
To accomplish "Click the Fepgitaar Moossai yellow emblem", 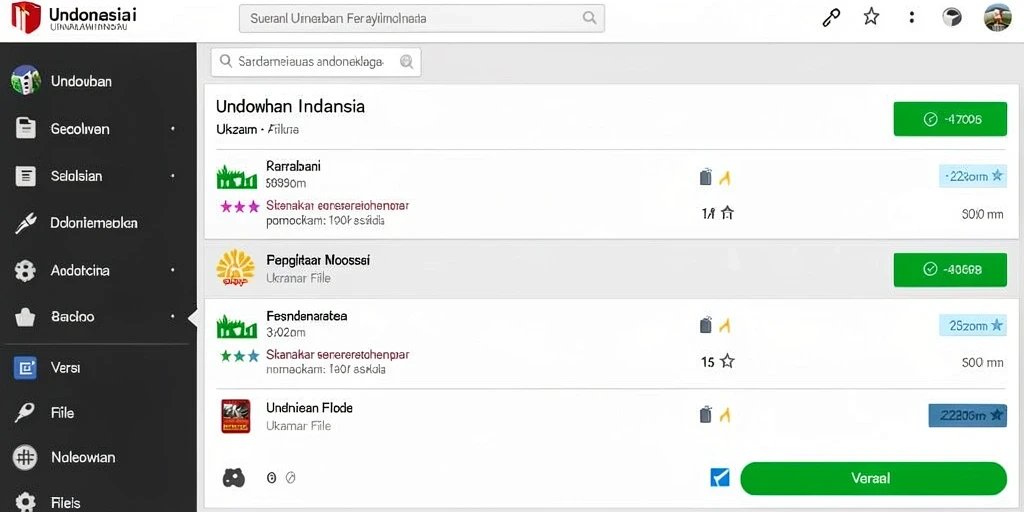I will point(236,268).
